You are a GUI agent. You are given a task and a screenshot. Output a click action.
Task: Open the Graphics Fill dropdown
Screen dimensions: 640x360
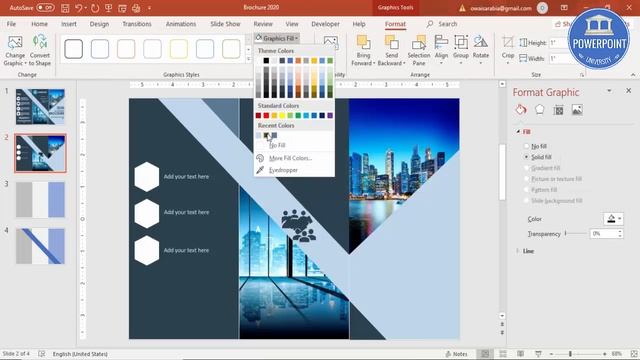pos(277,38)
